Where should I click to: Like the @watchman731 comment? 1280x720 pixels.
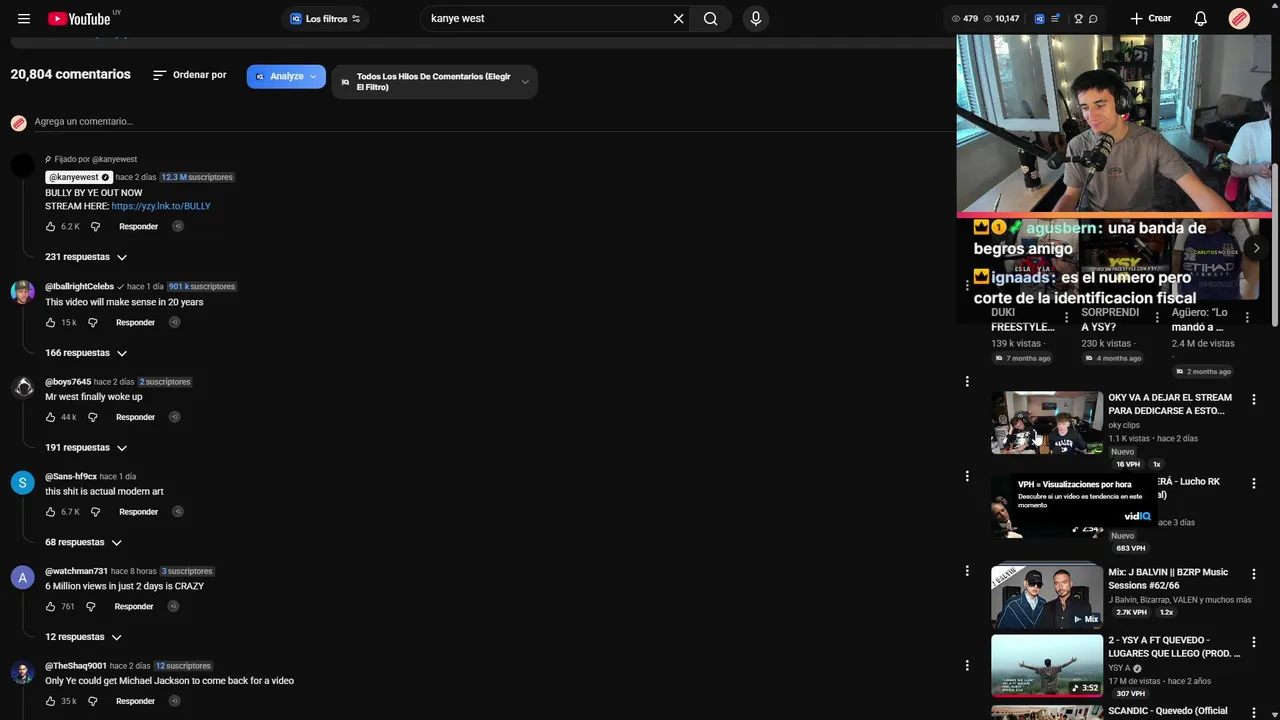[50, 606]
